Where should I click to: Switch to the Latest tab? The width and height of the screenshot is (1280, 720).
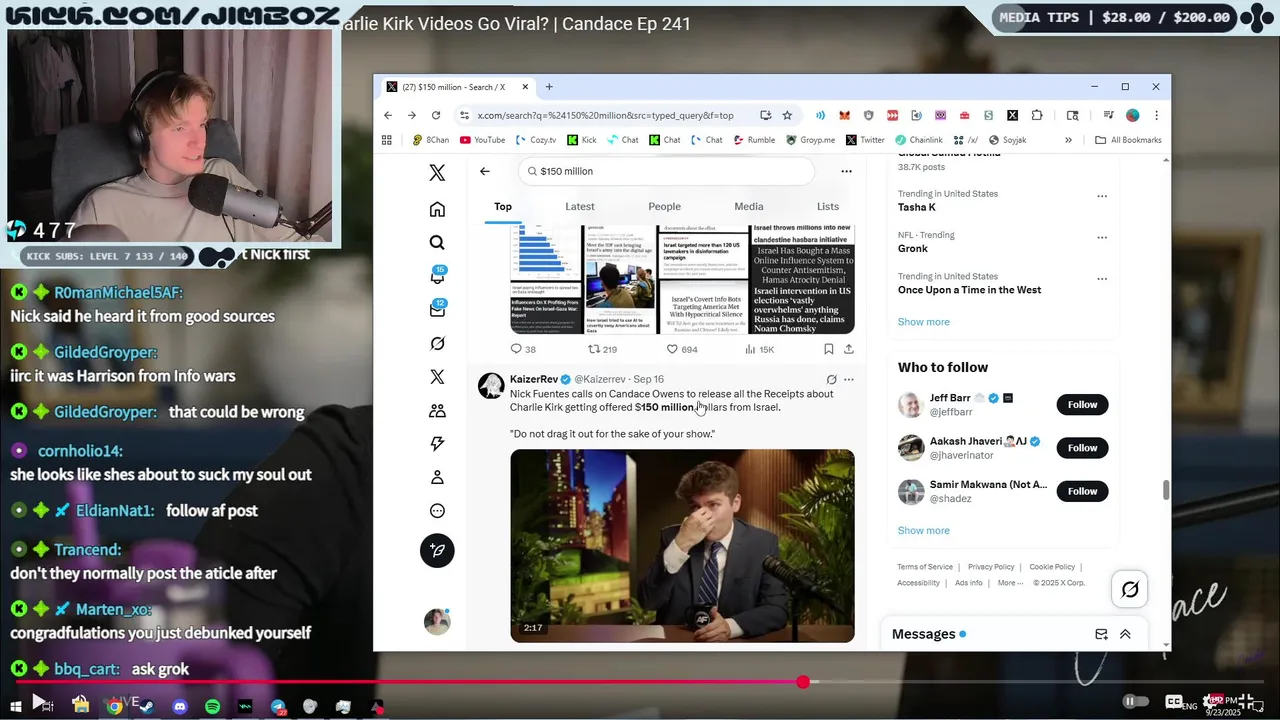coord(580,206)
